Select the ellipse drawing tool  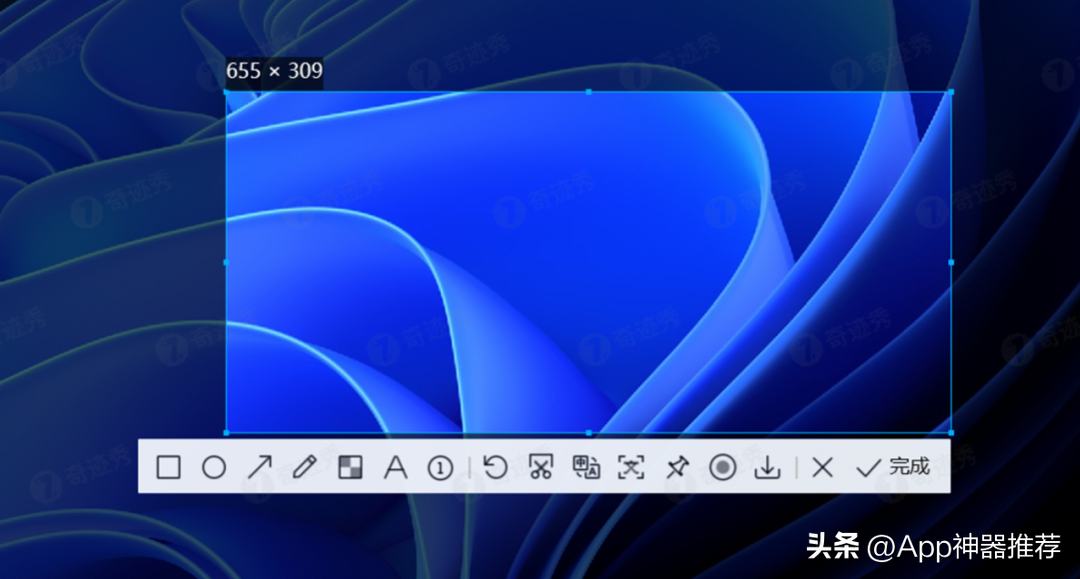(x=214, y=467)
